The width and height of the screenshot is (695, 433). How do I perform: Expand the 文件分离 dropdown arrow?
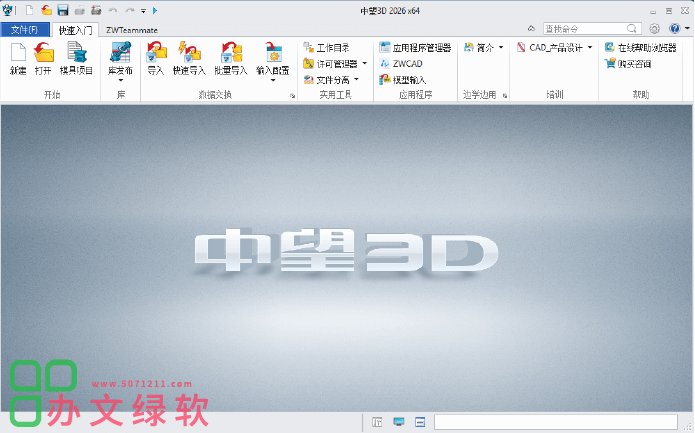pyautogui.click(x=356, y=80)
